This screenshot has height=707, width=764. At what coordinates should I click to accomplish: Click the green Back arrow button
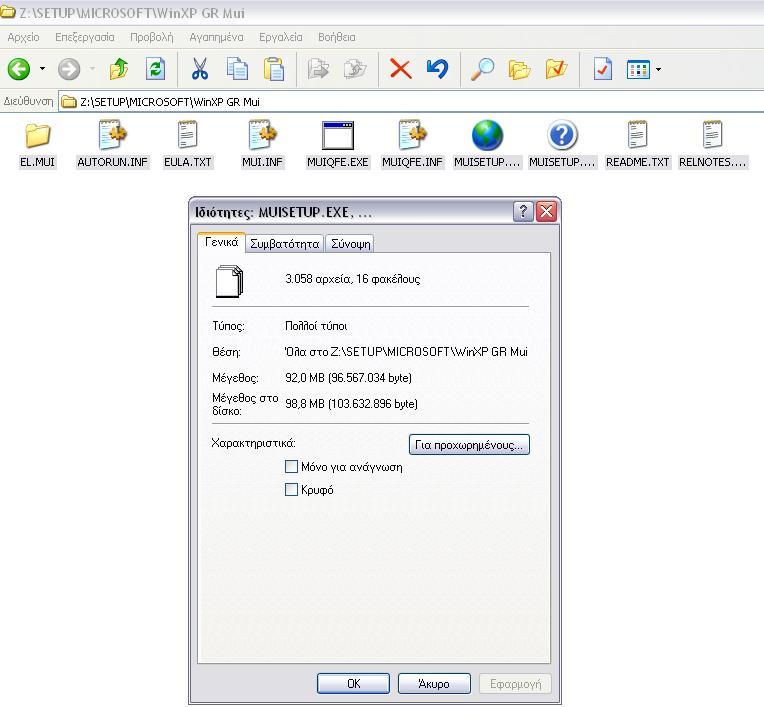[19, 69]
